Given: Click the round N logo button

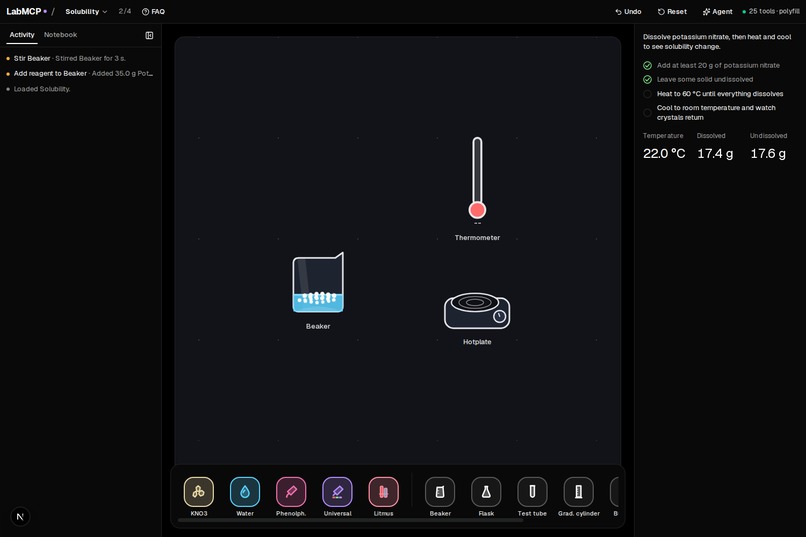Looking at the screenshot, I should pos(20,516).
